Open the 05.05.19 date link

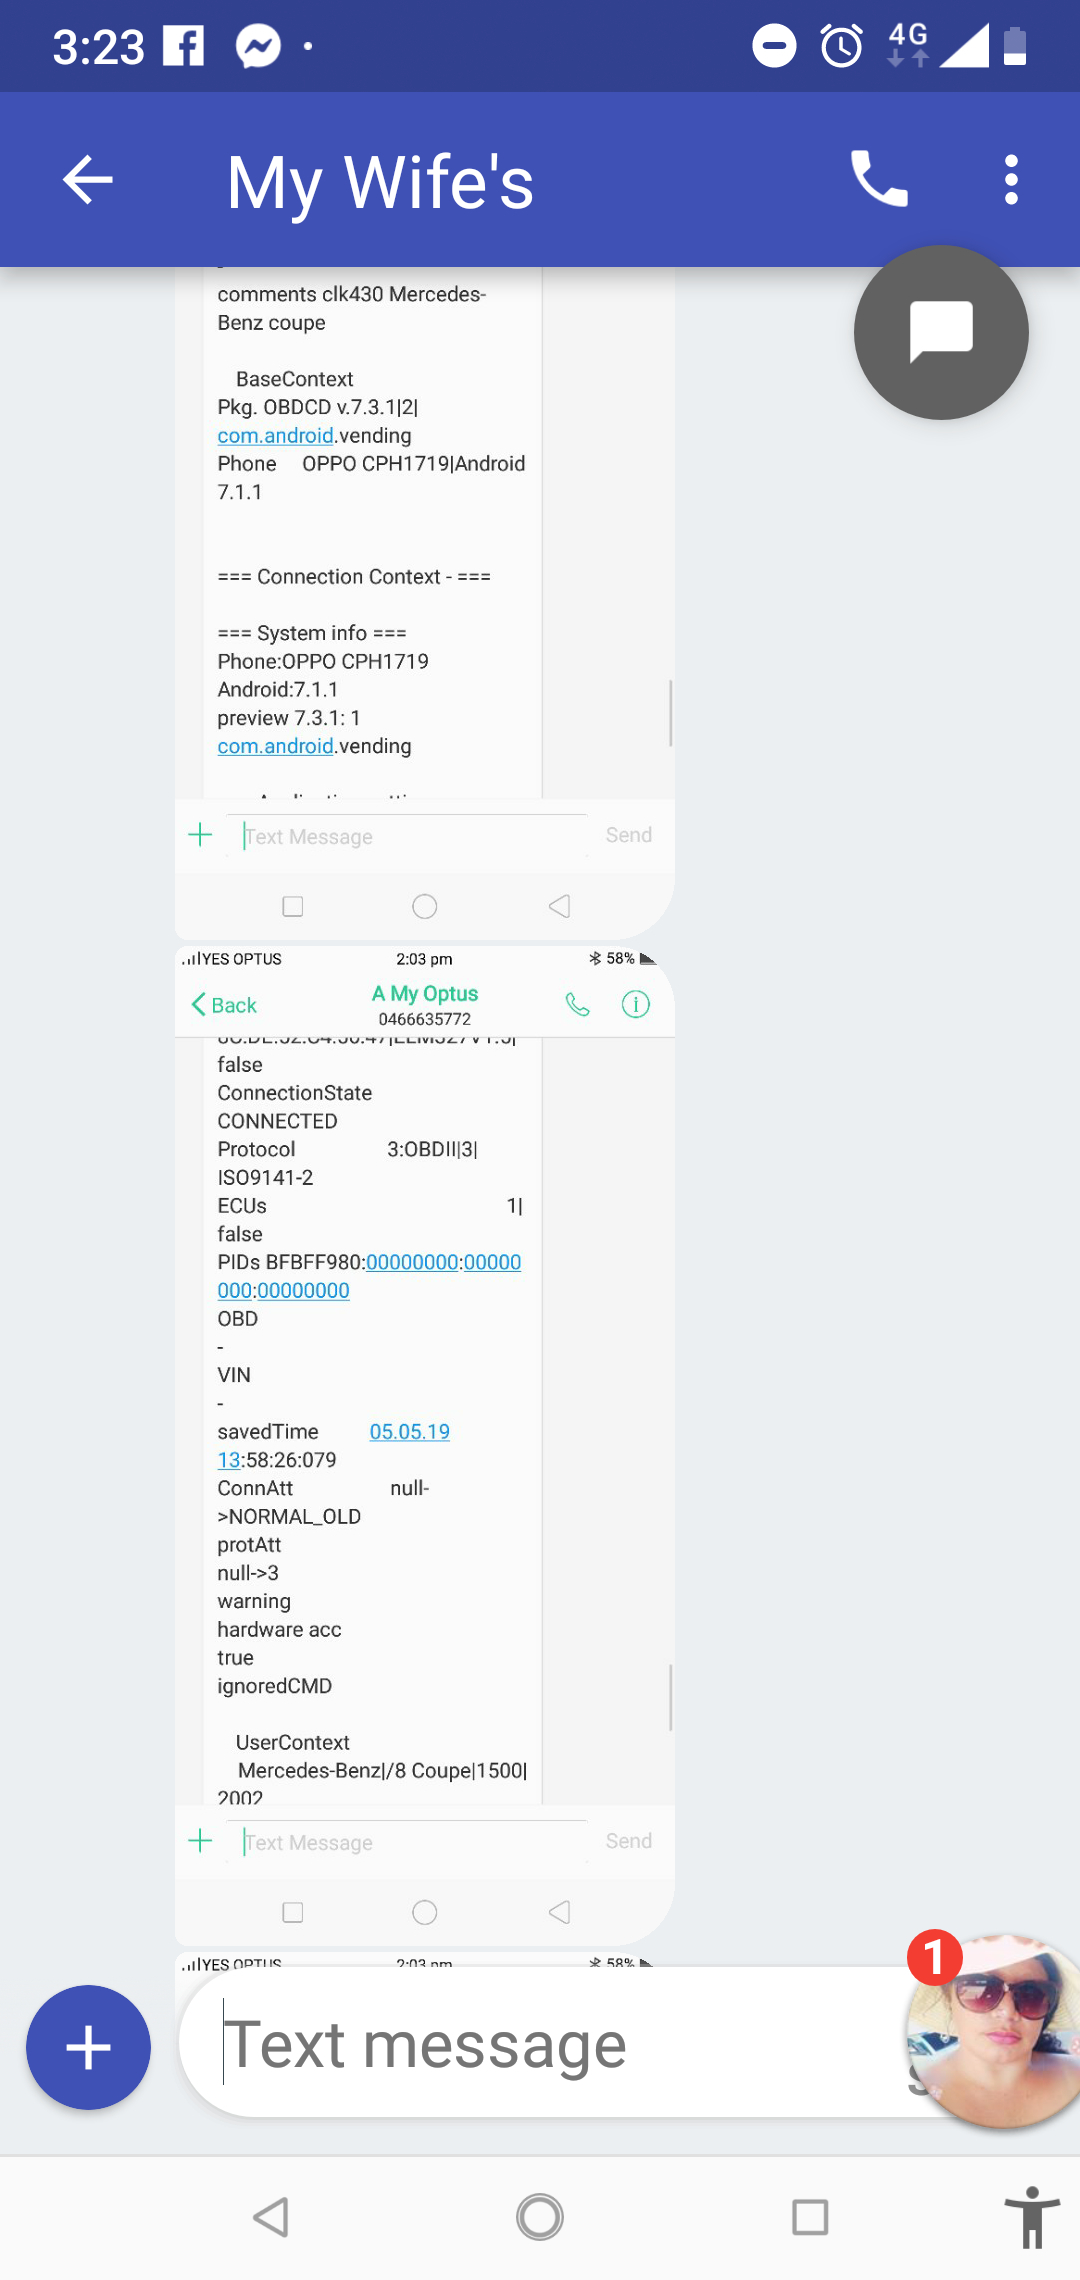pos(409,1431)
